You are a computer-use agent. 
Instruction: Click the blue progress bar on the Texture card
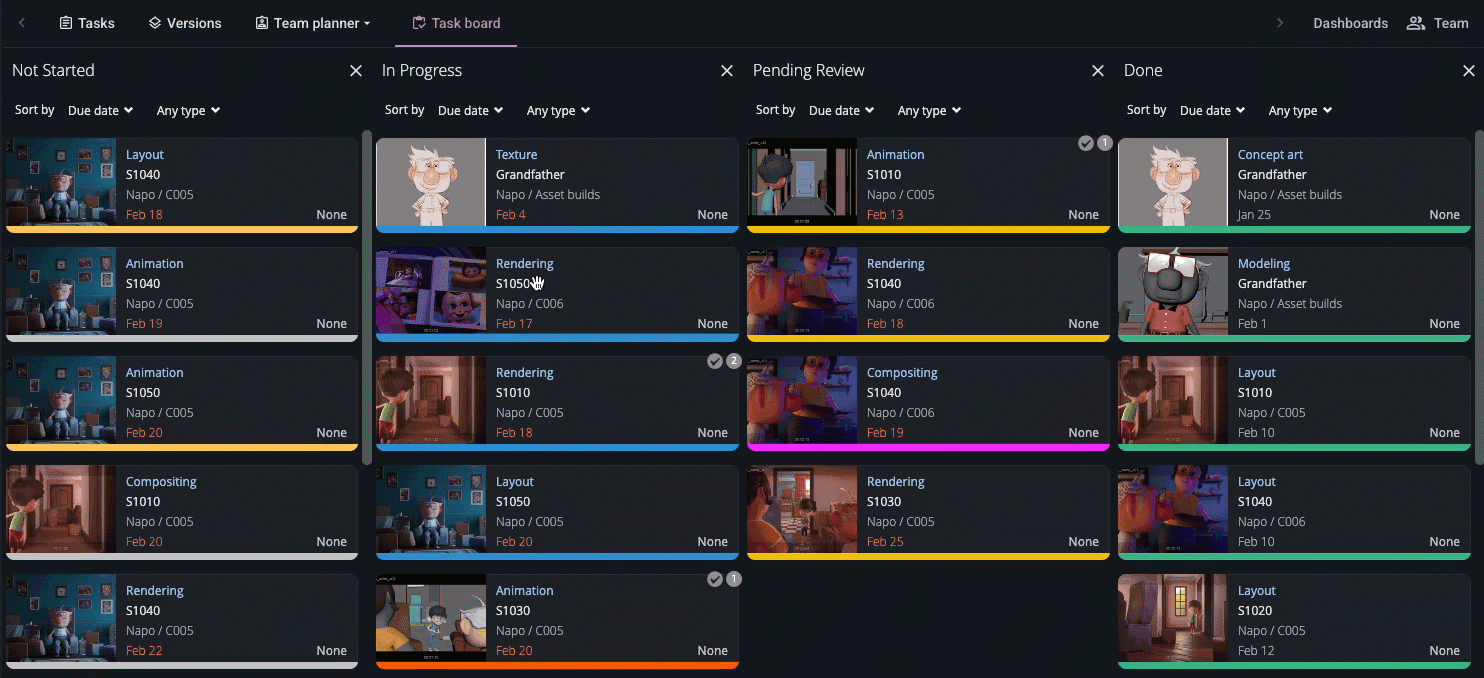557,230
